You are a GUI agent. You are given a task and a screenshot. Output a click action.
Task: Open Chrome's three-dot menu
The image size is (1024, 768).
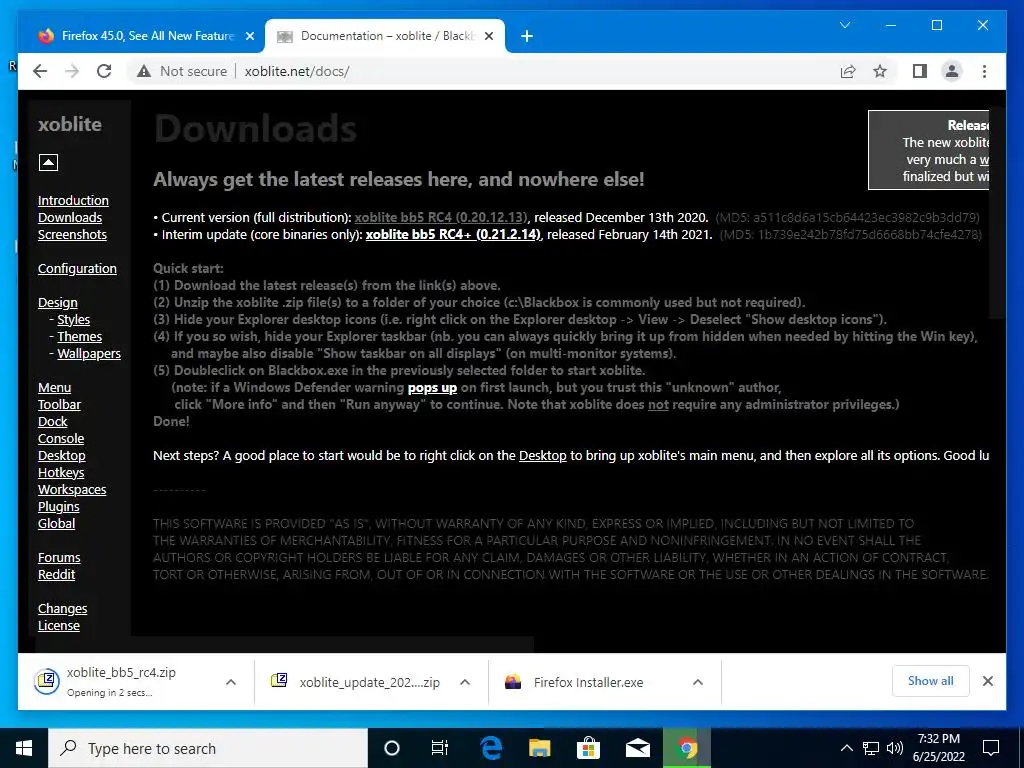point(984,71)
